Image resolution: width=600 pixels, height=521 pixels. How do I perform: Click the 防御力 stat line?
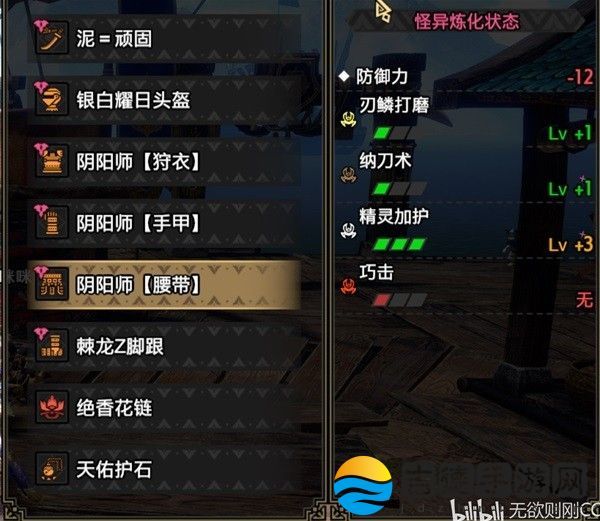pos(466,77)
